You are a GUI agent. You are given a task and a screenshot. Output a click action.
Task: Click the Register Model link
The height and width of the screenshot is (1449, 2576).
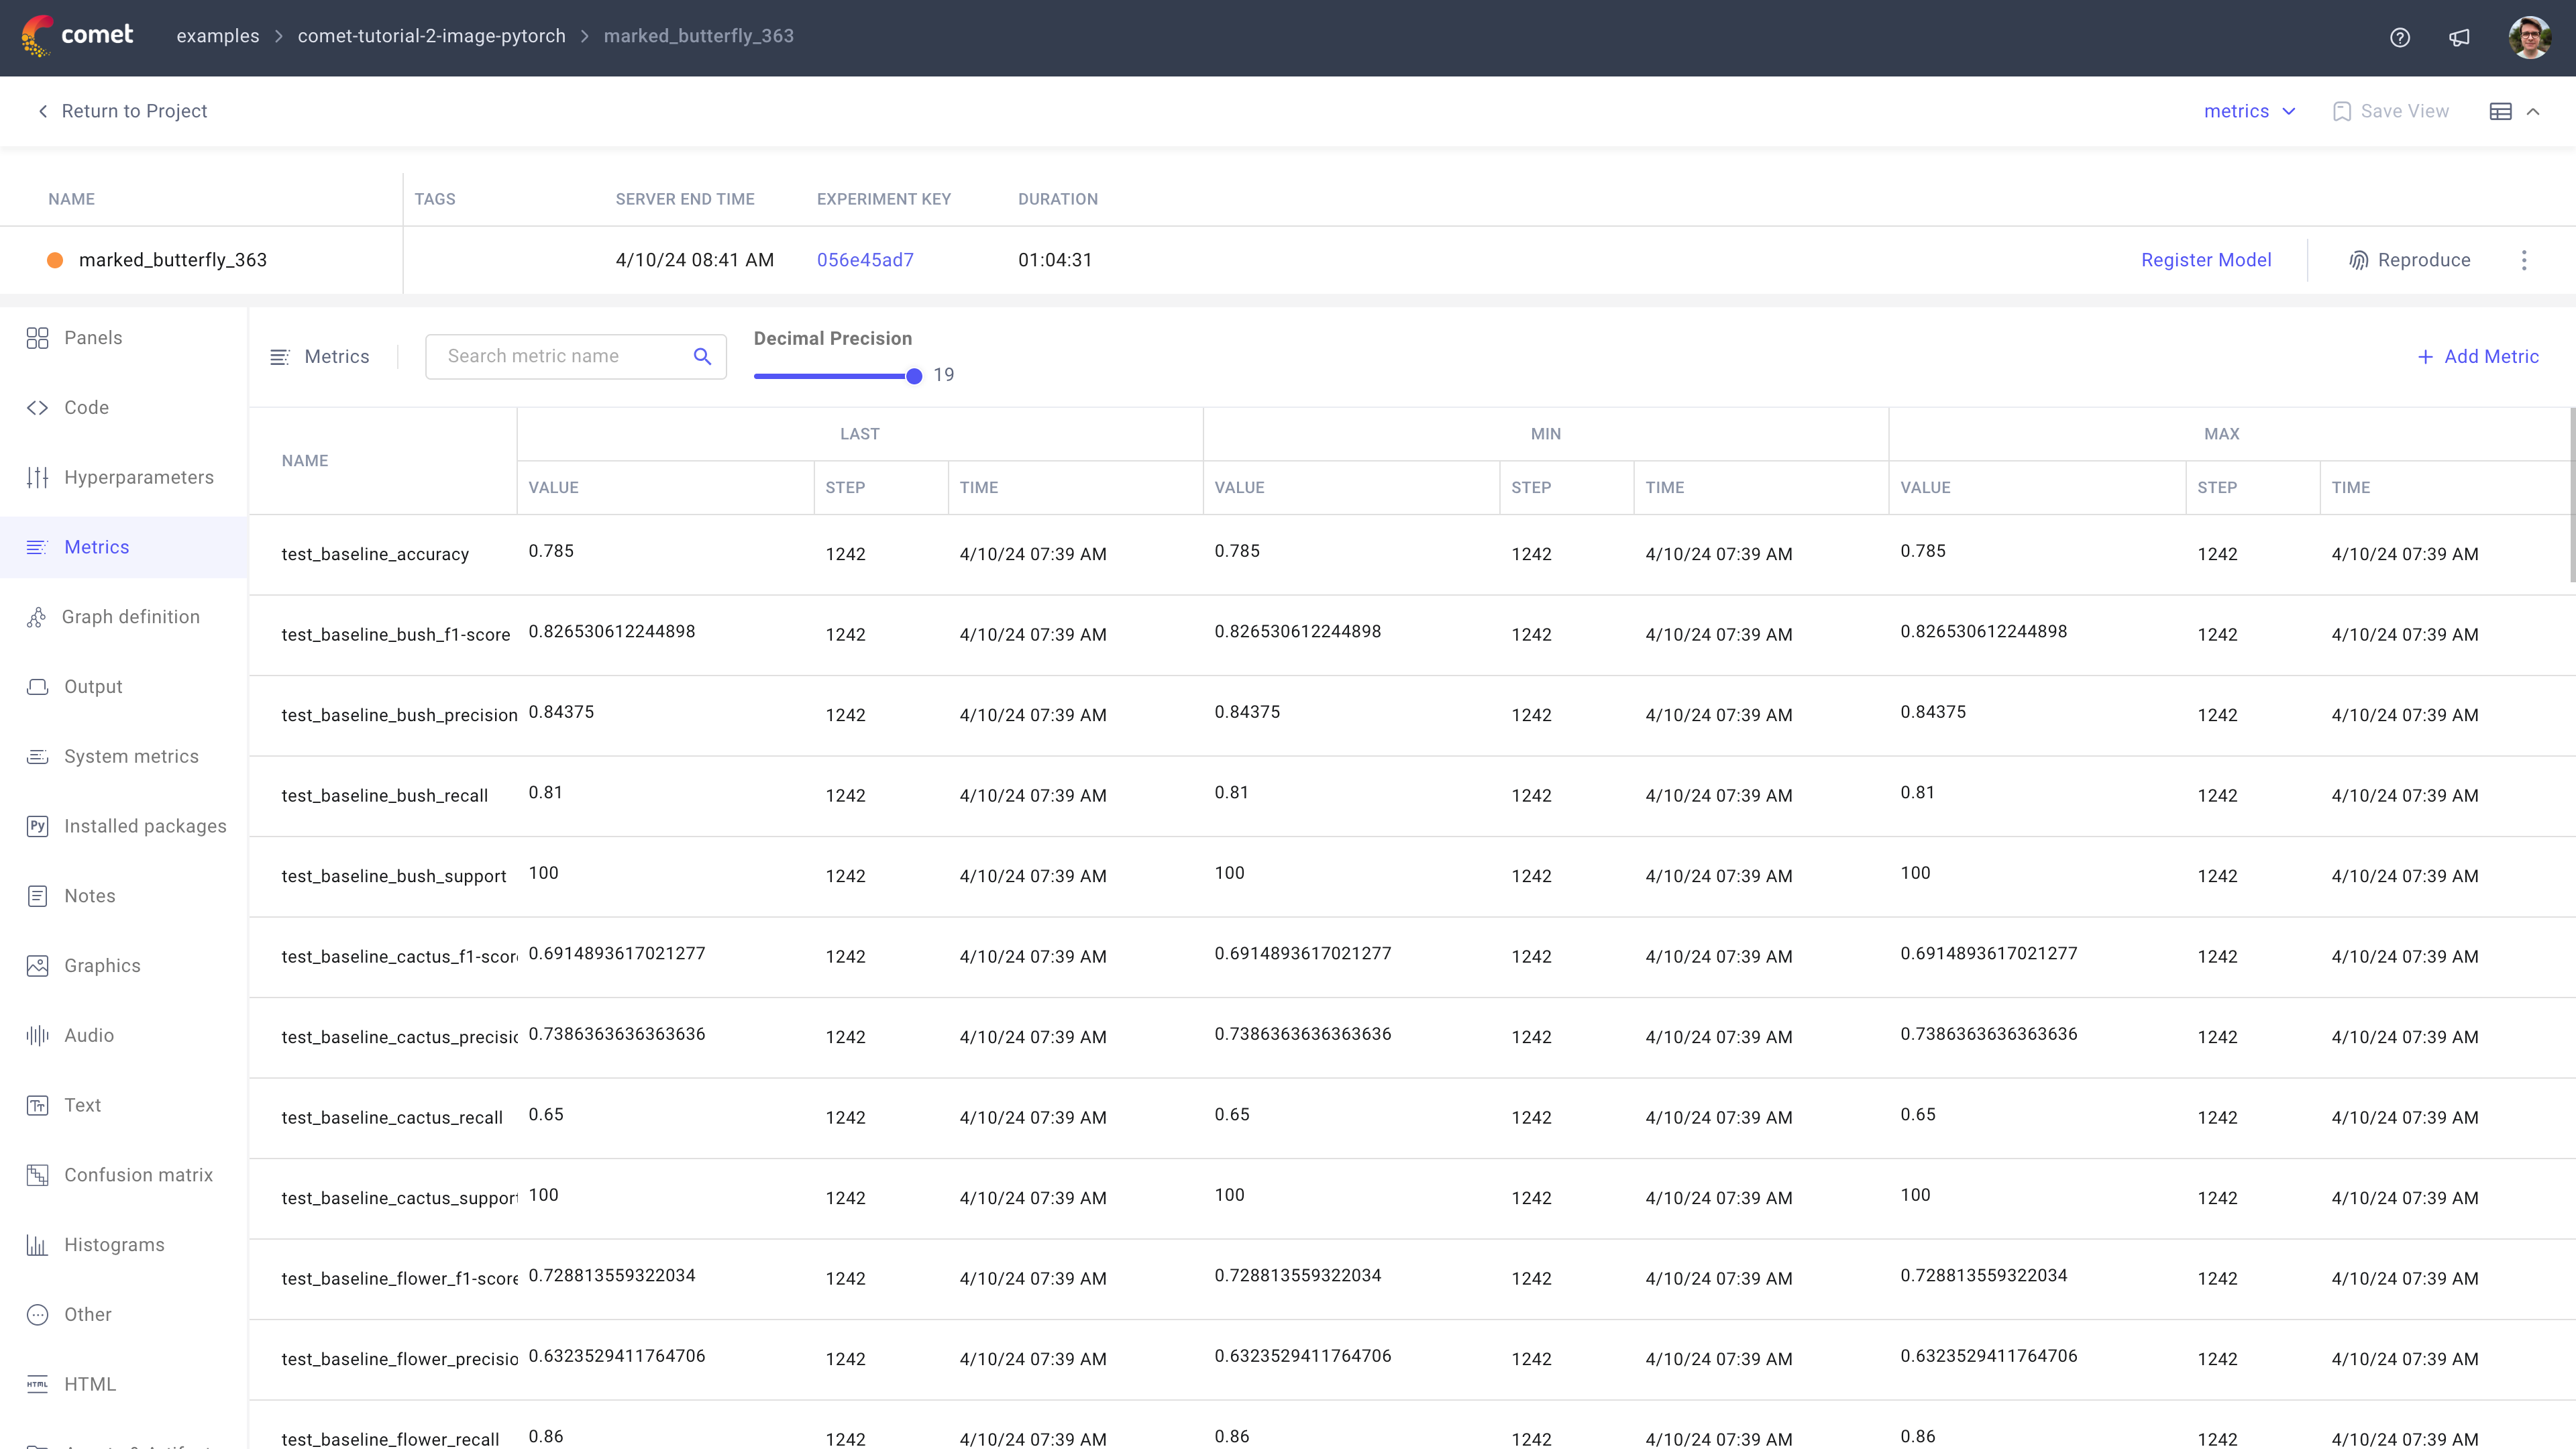(x=2206, y=260)
